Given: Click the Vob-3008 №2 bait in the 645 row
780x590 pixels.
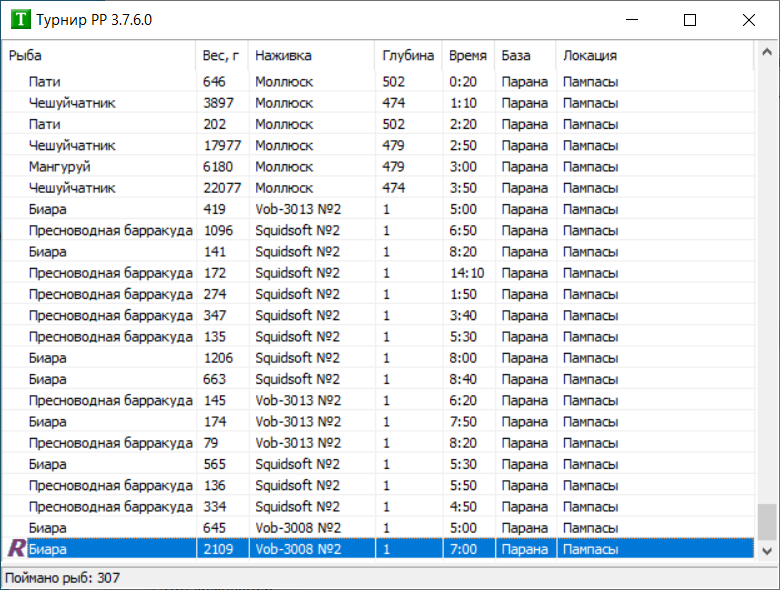Looking at the screenshot, I should (x=298, y=528).
